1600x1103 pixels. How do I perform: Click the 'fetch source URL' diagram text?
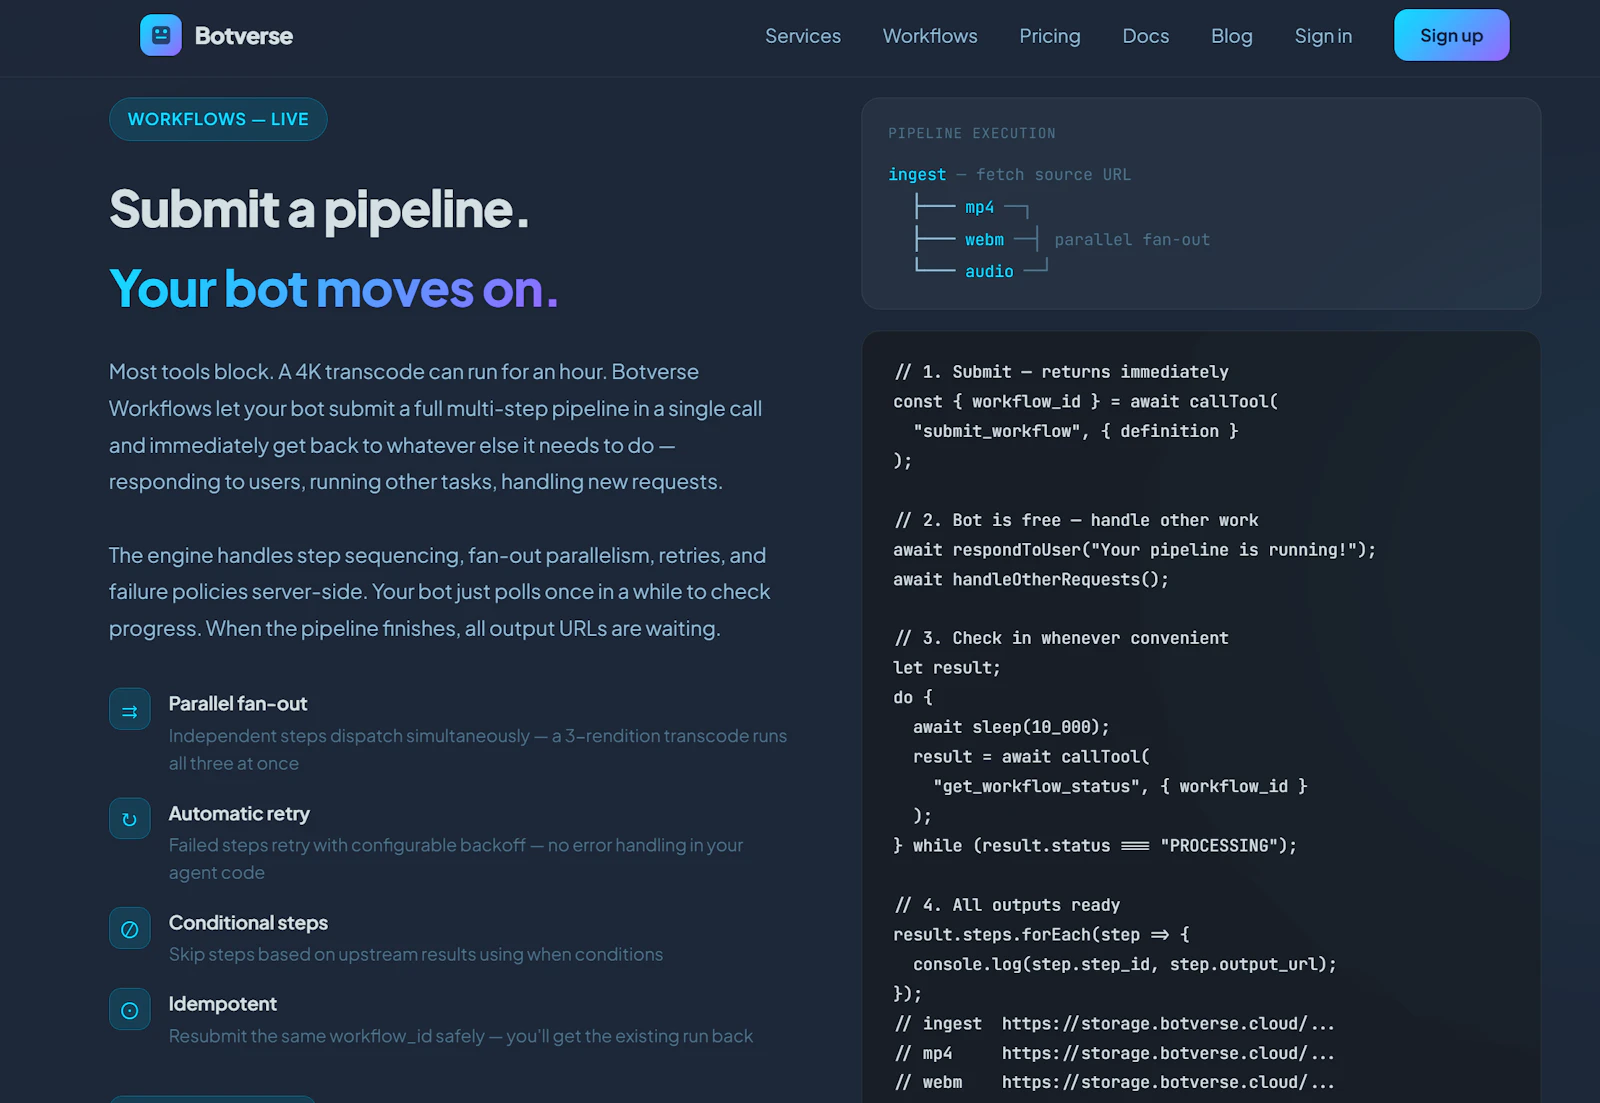[x=1054, y=174]
